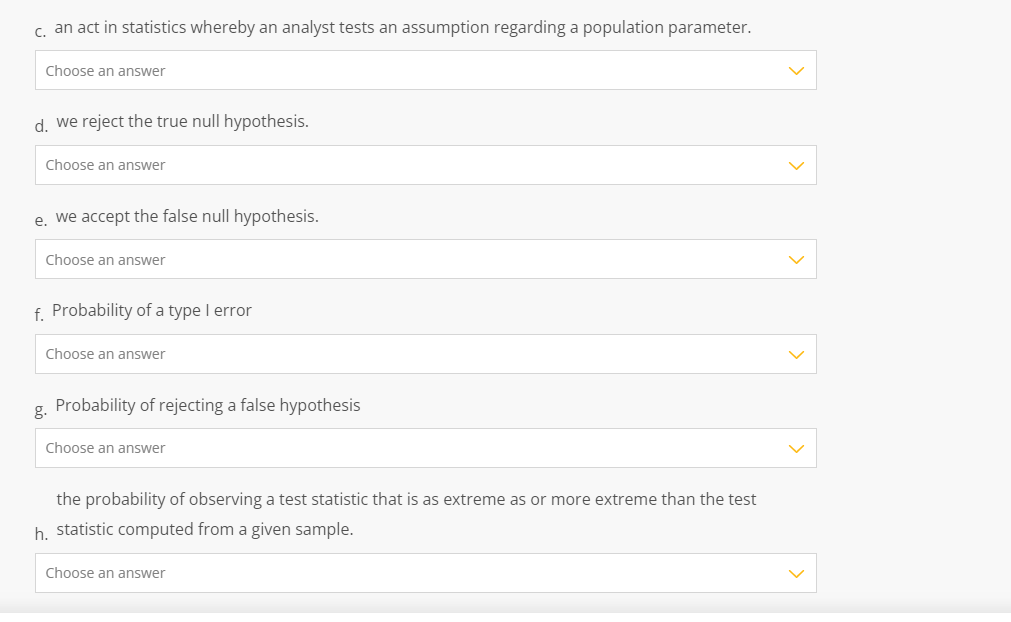Click the question c label text
This screenshot has height=622, width=1011.
pyautogui.click(x=404, y=27)
